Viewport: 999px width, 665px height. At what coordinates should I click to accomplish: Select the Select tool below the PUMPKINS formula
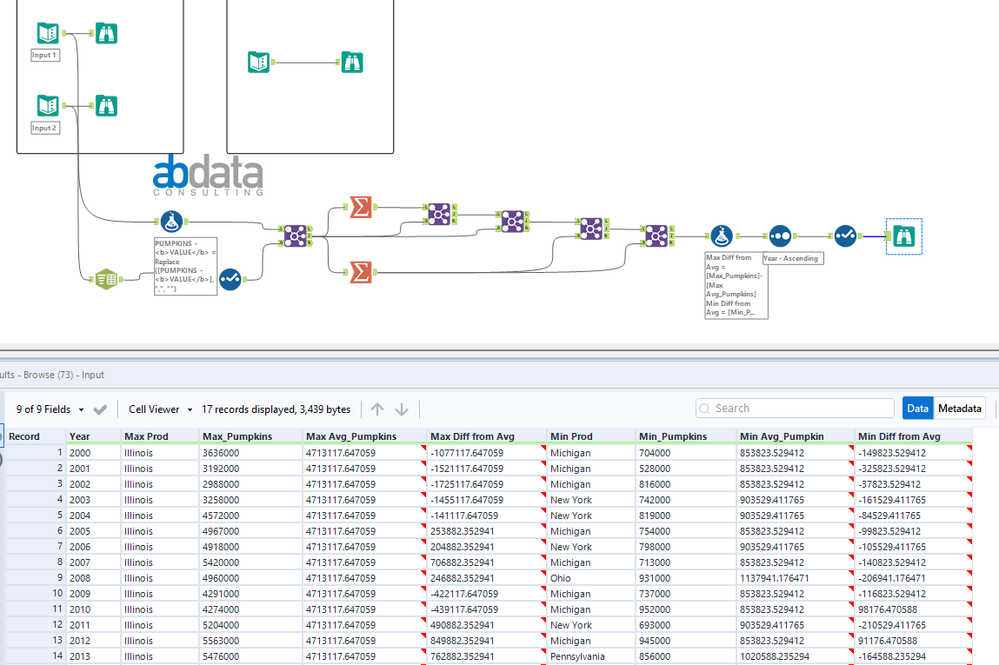(230, 279)
